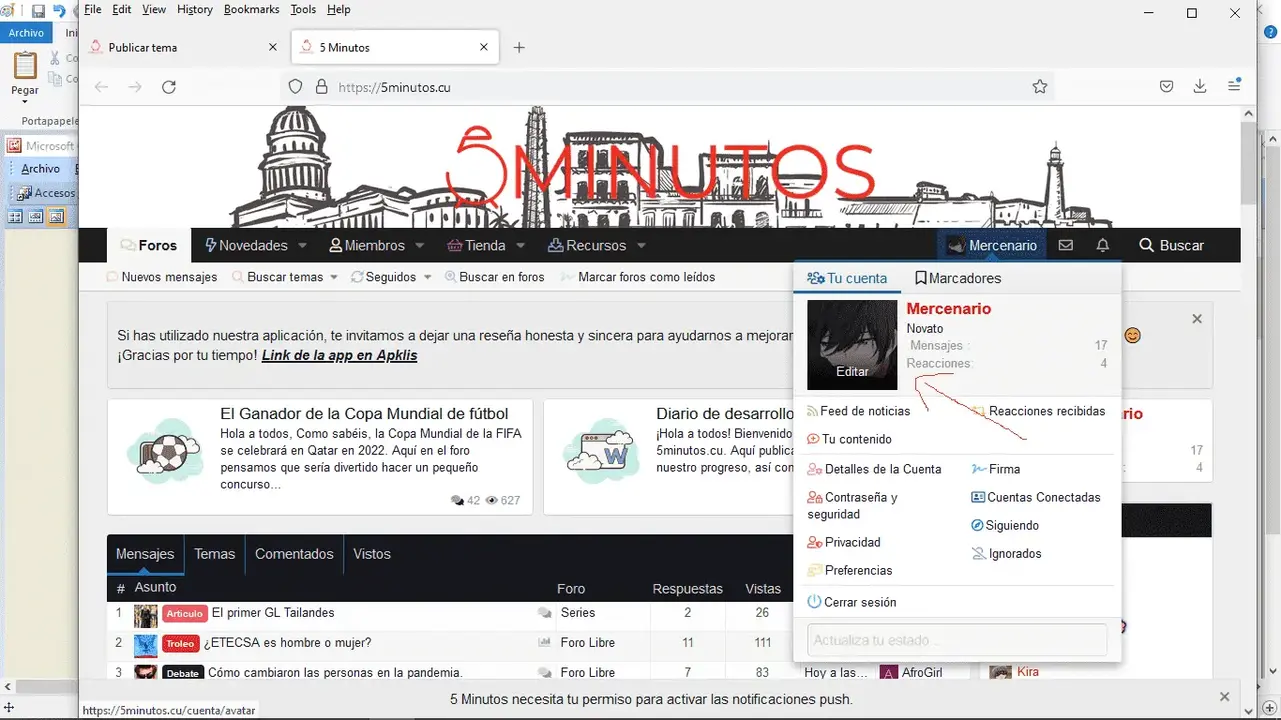Open Contraseña y seguridad settings
Screen dimensions: 1281x720
(853, 506)
